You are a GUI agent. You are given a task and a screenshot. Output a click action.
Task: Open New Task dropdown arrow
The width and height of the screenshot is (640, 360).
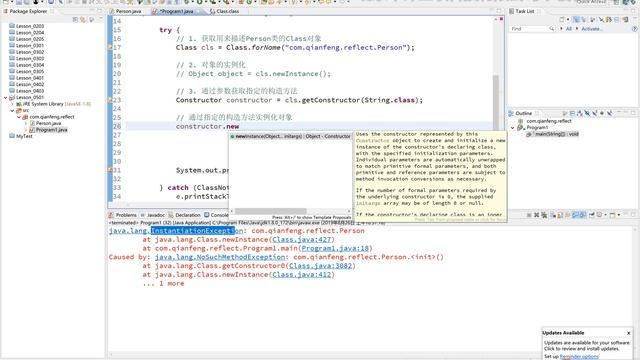tap(568, 19)
